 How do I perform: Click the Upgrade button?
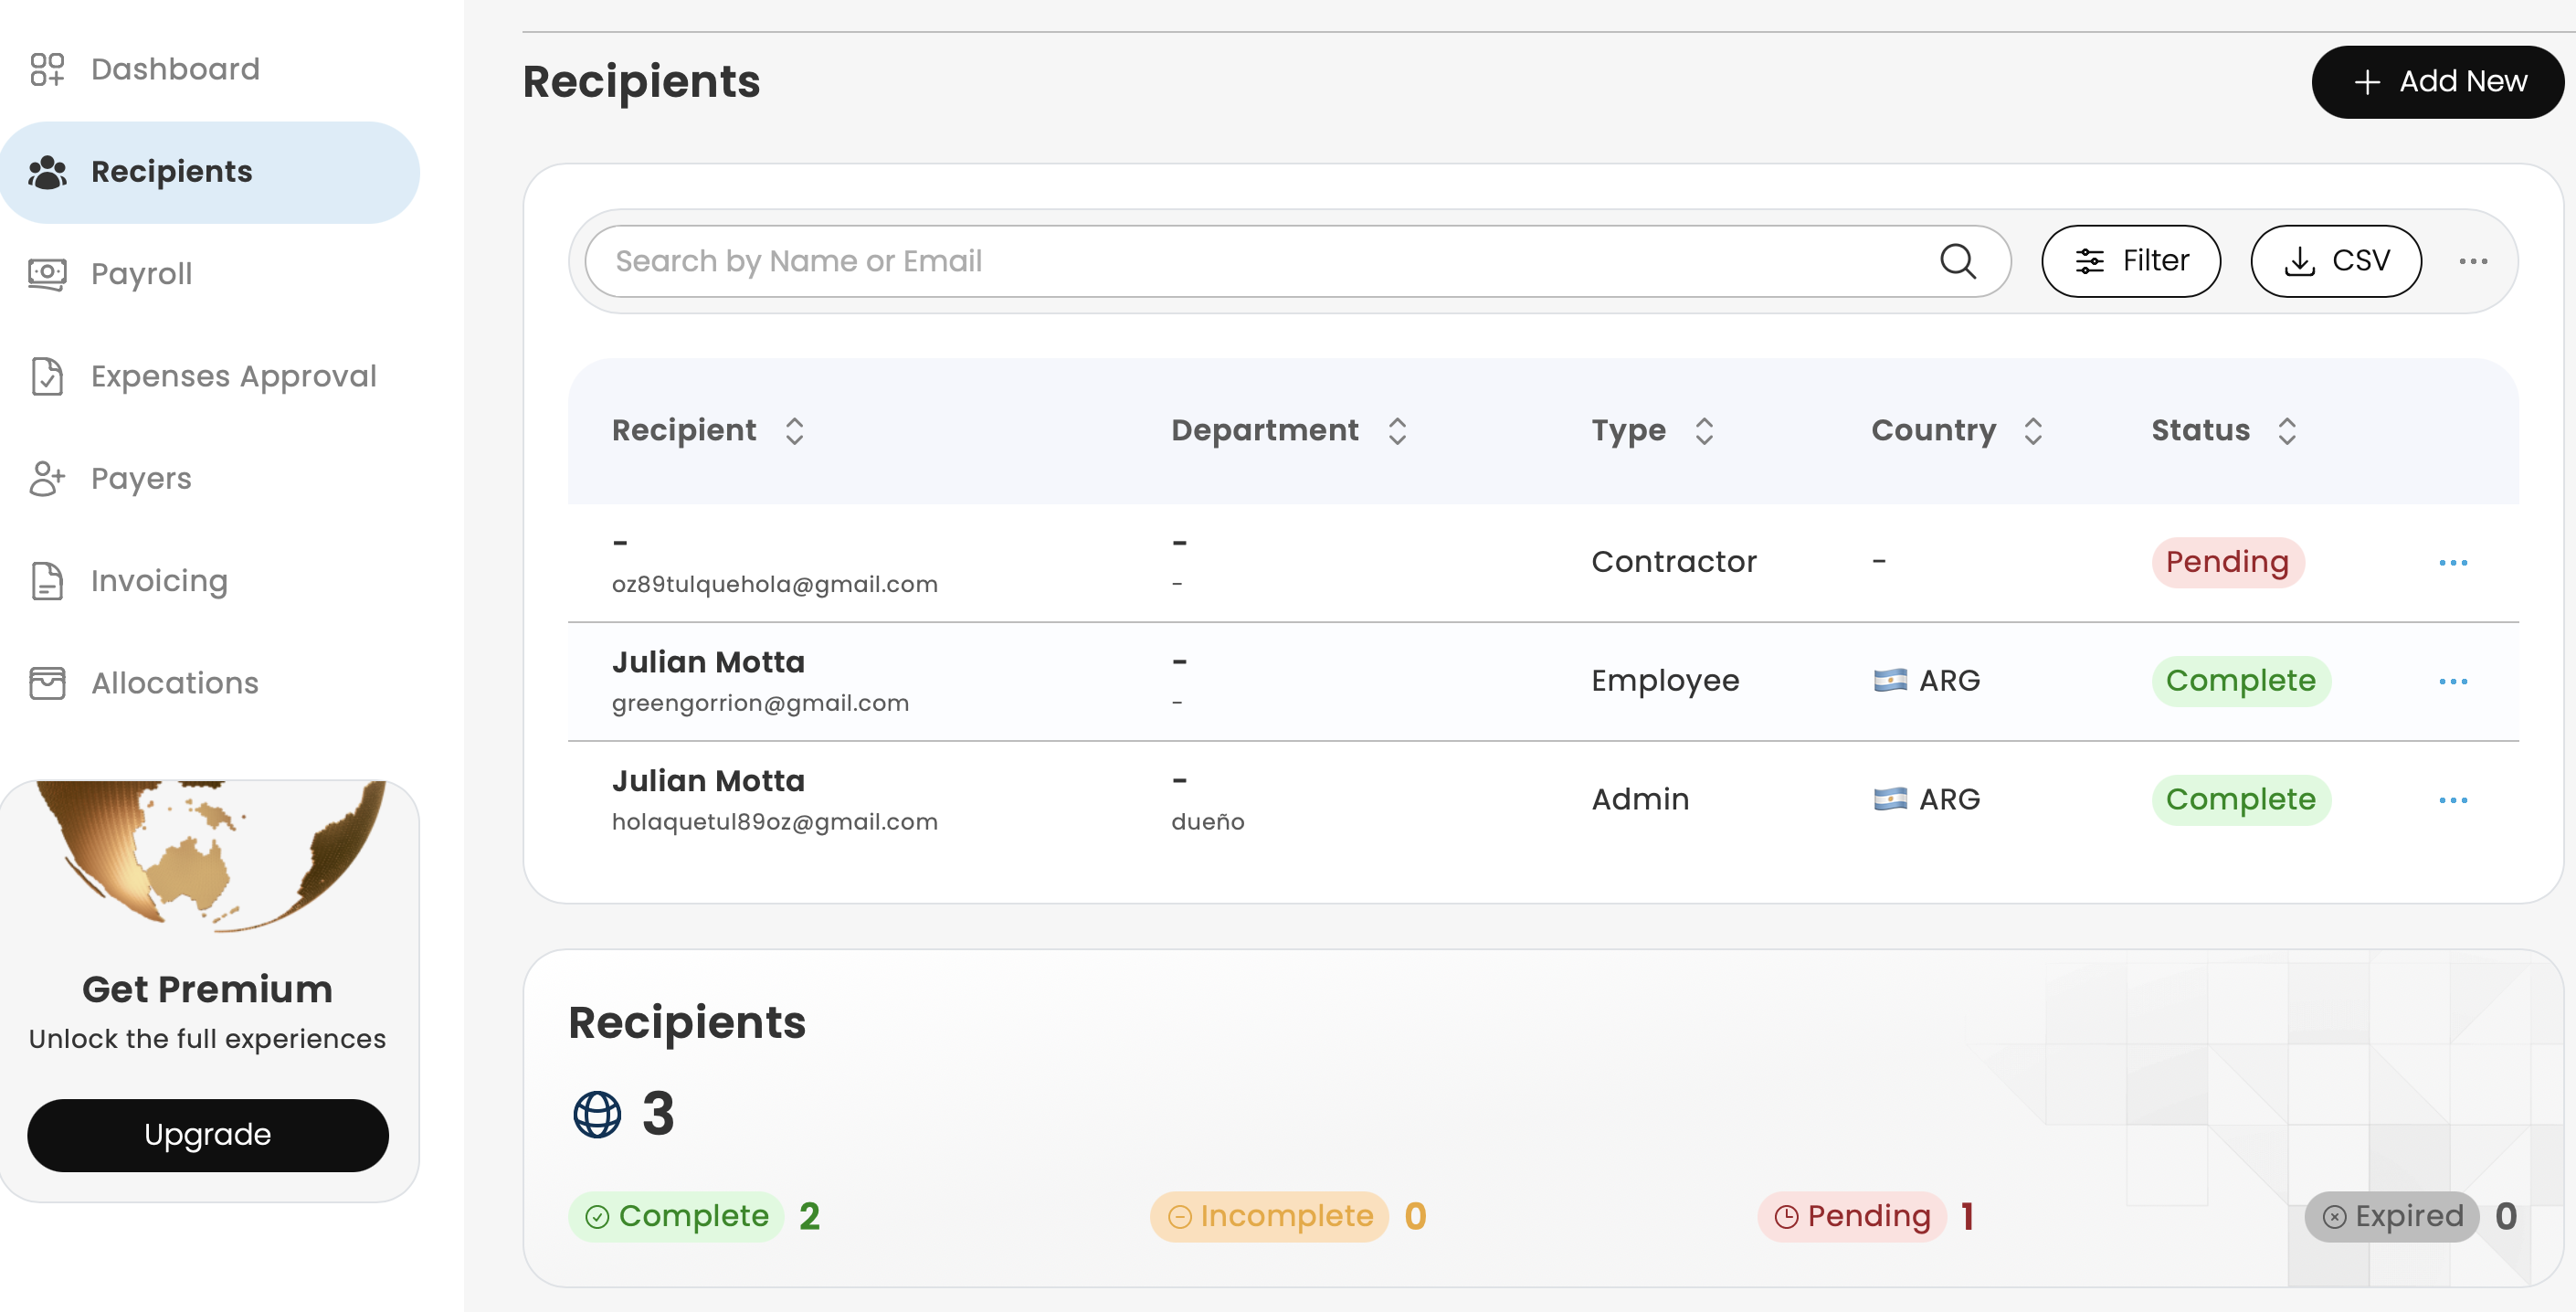point(207,1135)
